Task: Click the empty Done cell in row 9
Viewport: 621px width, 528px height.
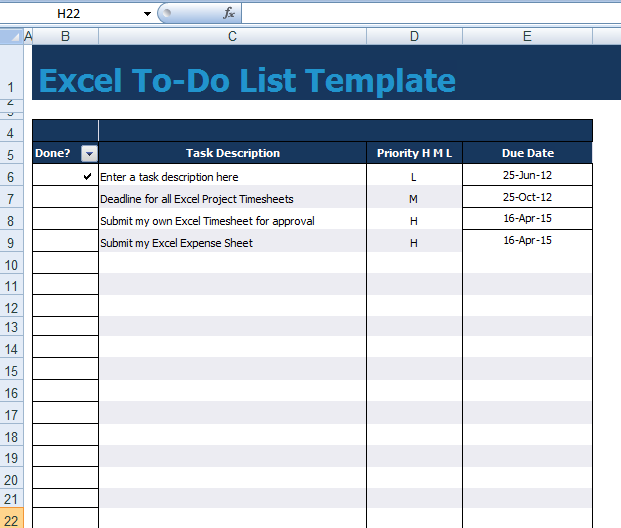Action: click(65, 240)
